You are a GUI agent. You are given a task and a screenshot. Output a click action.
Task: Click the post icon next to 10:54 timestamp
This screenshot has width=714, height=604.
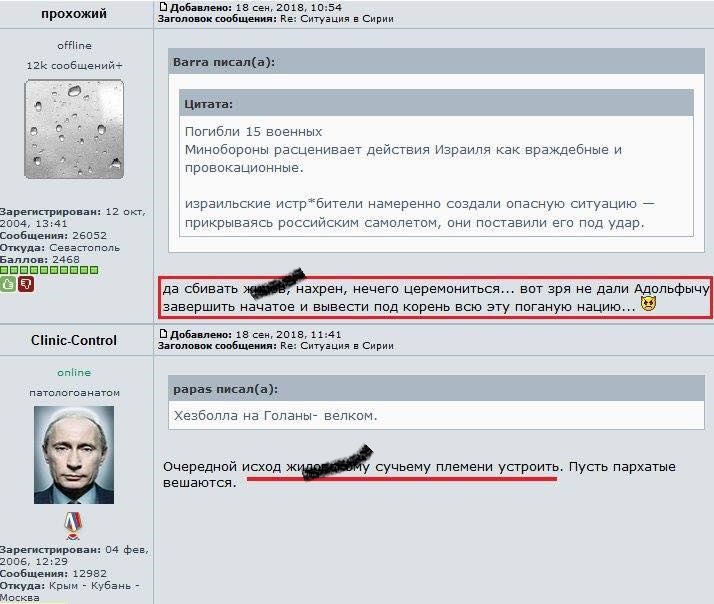pyautogui.click(x=163, y=6)
